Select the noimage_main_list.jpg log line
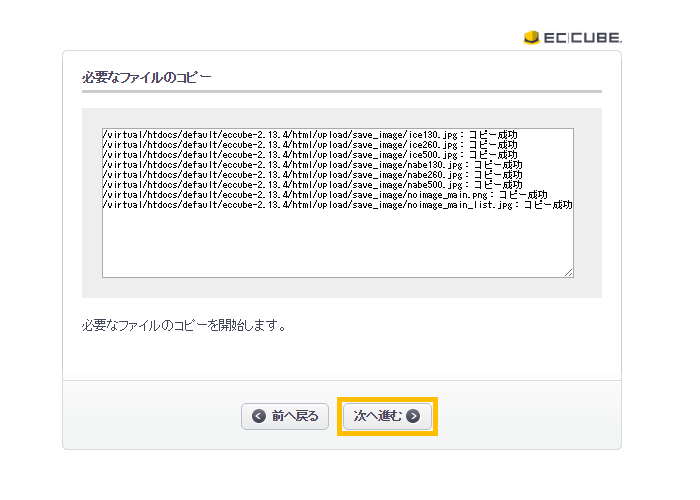Image resolution: width=700 pixels, height=500 pixels. (x=337, y=204)
